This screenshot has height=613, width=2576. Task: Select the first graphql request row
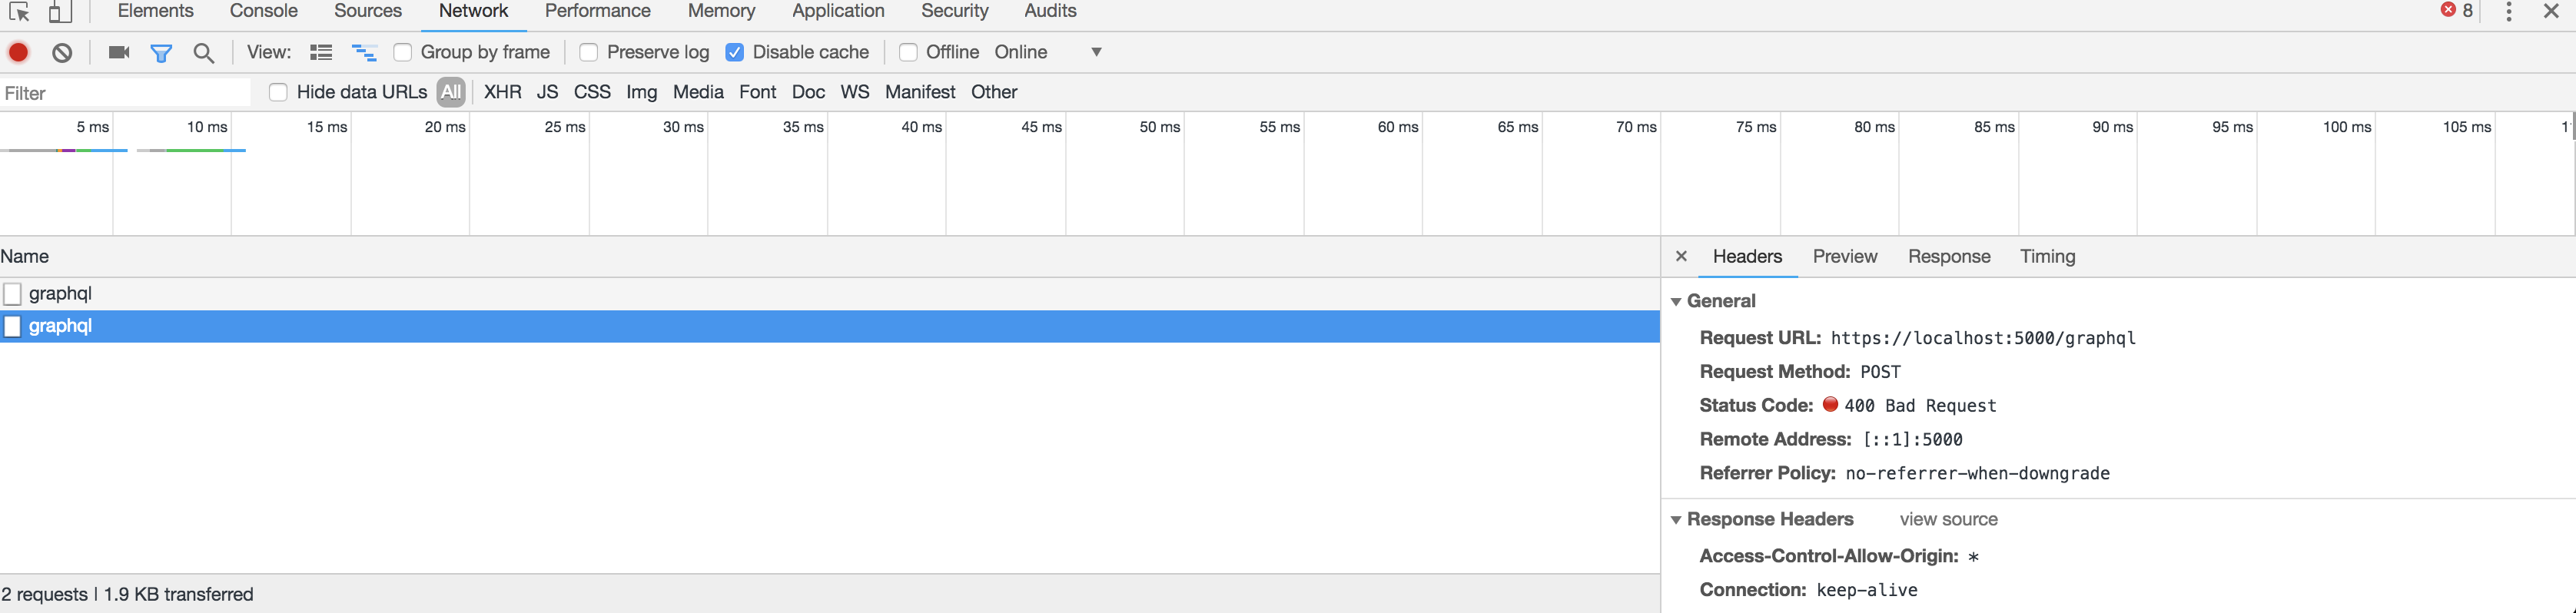coord(830,294)
